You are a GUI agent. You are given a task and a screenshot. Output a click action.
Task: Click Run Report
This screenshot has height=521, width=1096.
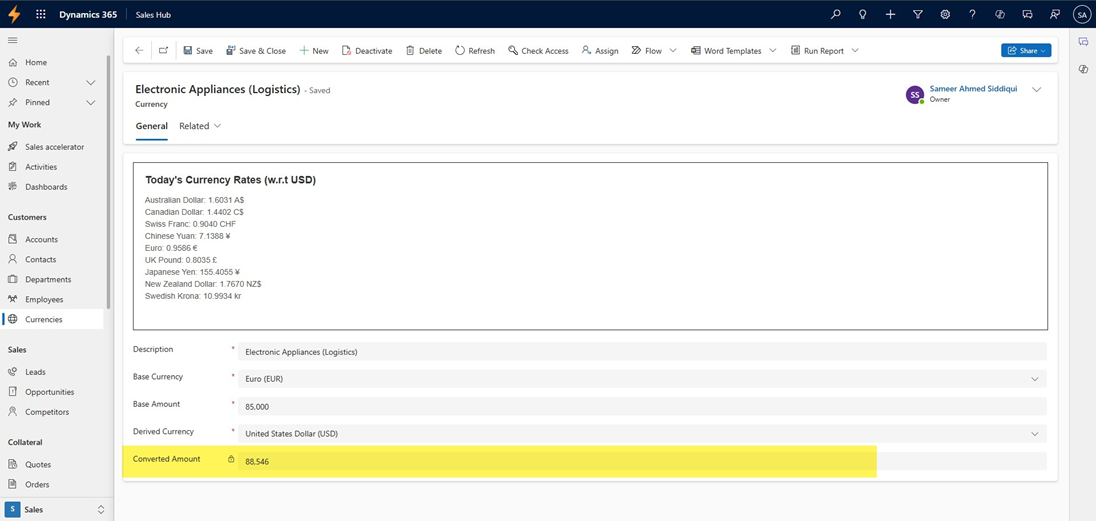click(817, 51)
